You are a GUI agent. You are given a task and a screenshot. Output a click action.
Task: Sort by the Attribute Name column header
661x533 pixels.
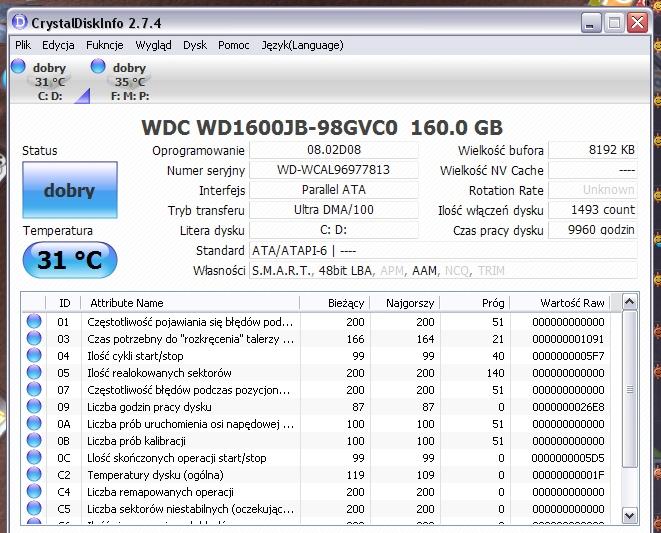(190, 303)
